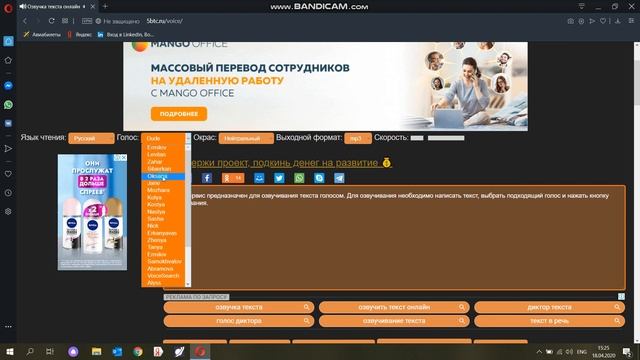The width and height of the screenshot is (640, 360).
Task: Open the Opera sidebar home panel
Action: tap(8, 41)
